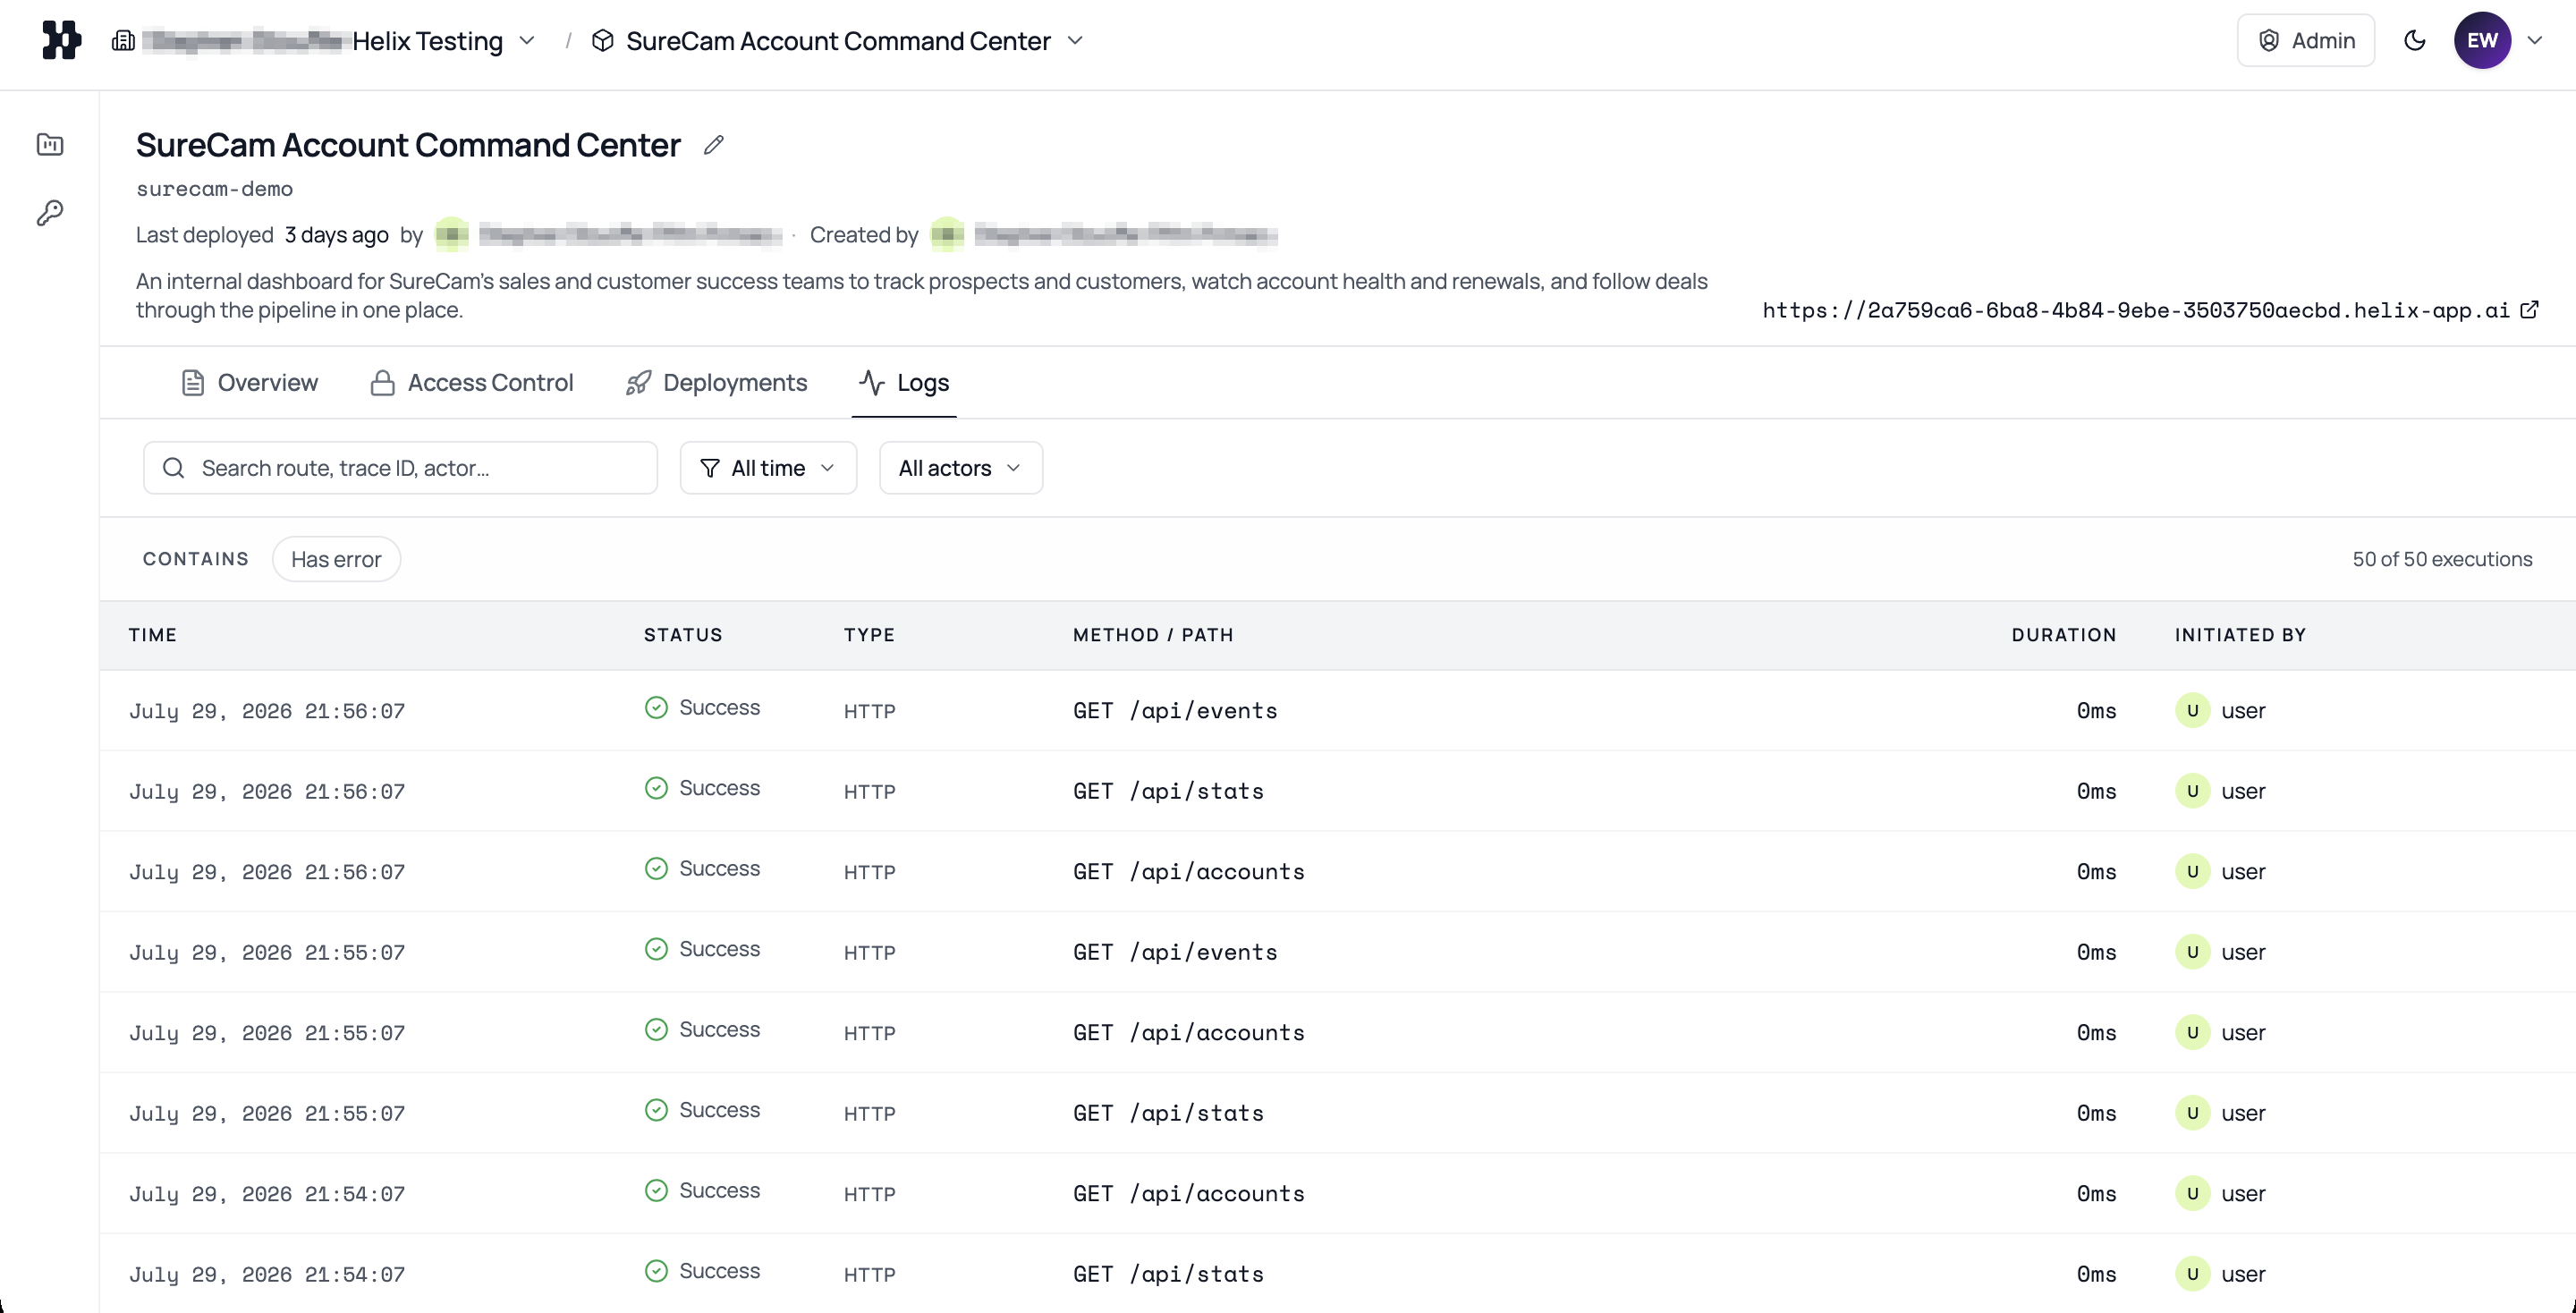
Task: Click the INITIATED BY column header
Action: click(2240, 635)
